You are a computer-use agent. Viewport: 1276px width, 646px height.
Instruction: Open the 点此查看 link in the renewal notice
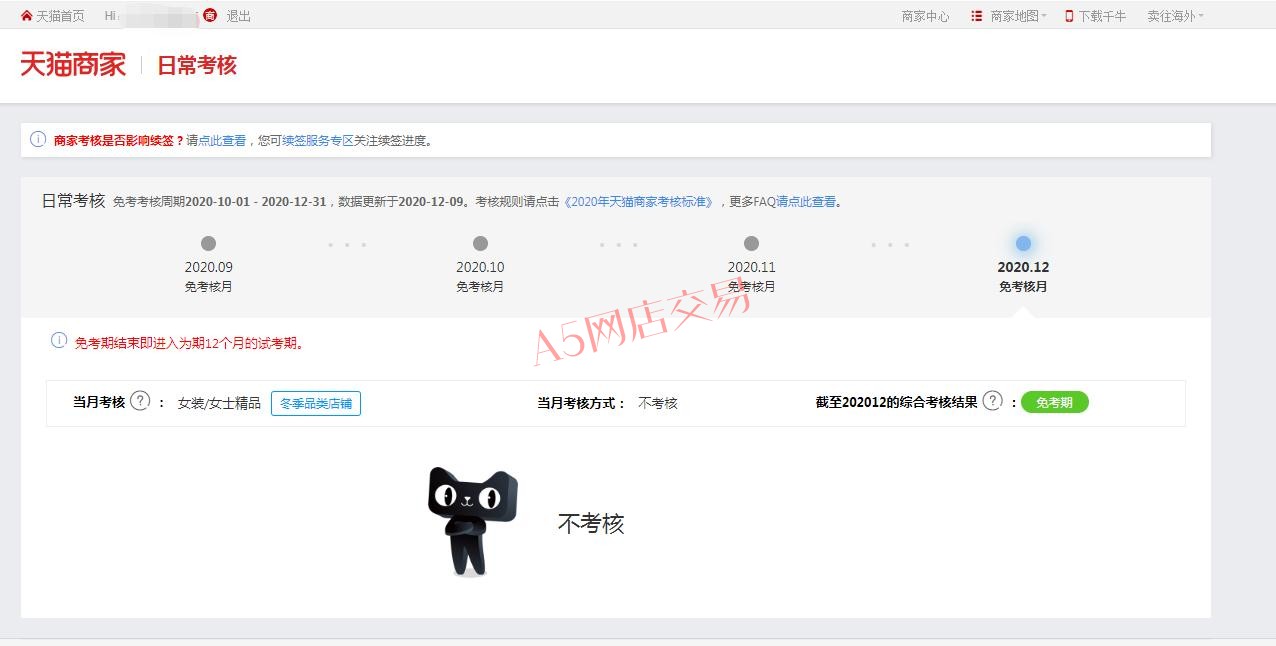click(222, 141)
